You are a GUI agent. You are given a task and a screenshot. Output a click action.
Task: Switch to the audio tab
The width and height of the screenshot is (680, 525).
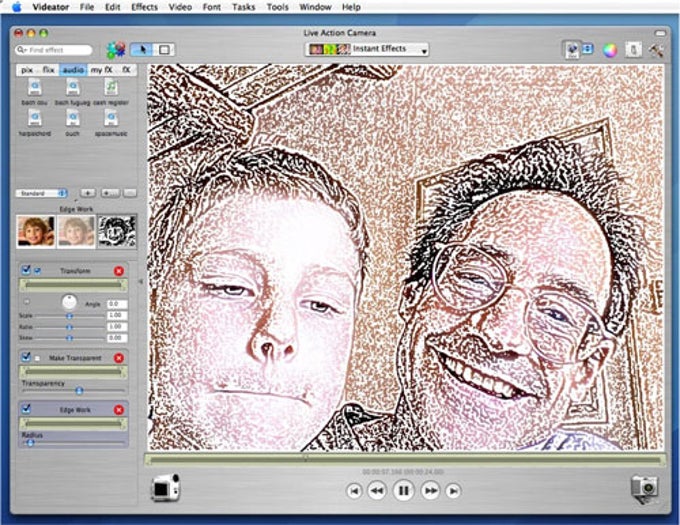(73, 70)
